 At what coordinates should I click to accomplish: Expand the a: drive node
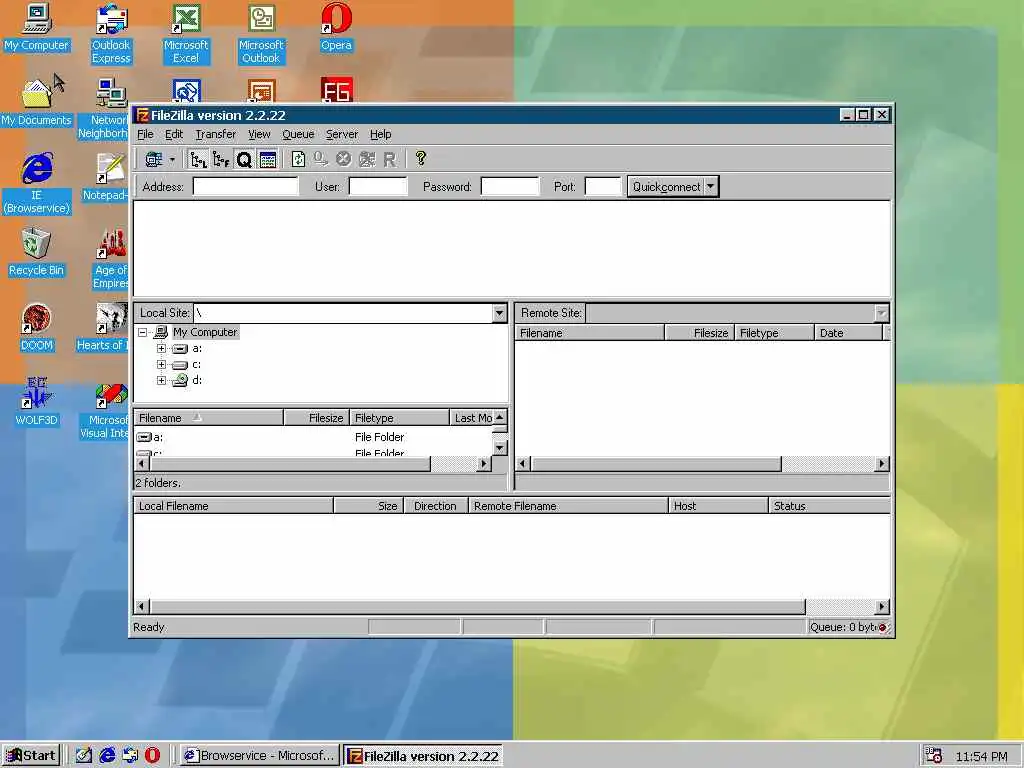click(161, 349)
